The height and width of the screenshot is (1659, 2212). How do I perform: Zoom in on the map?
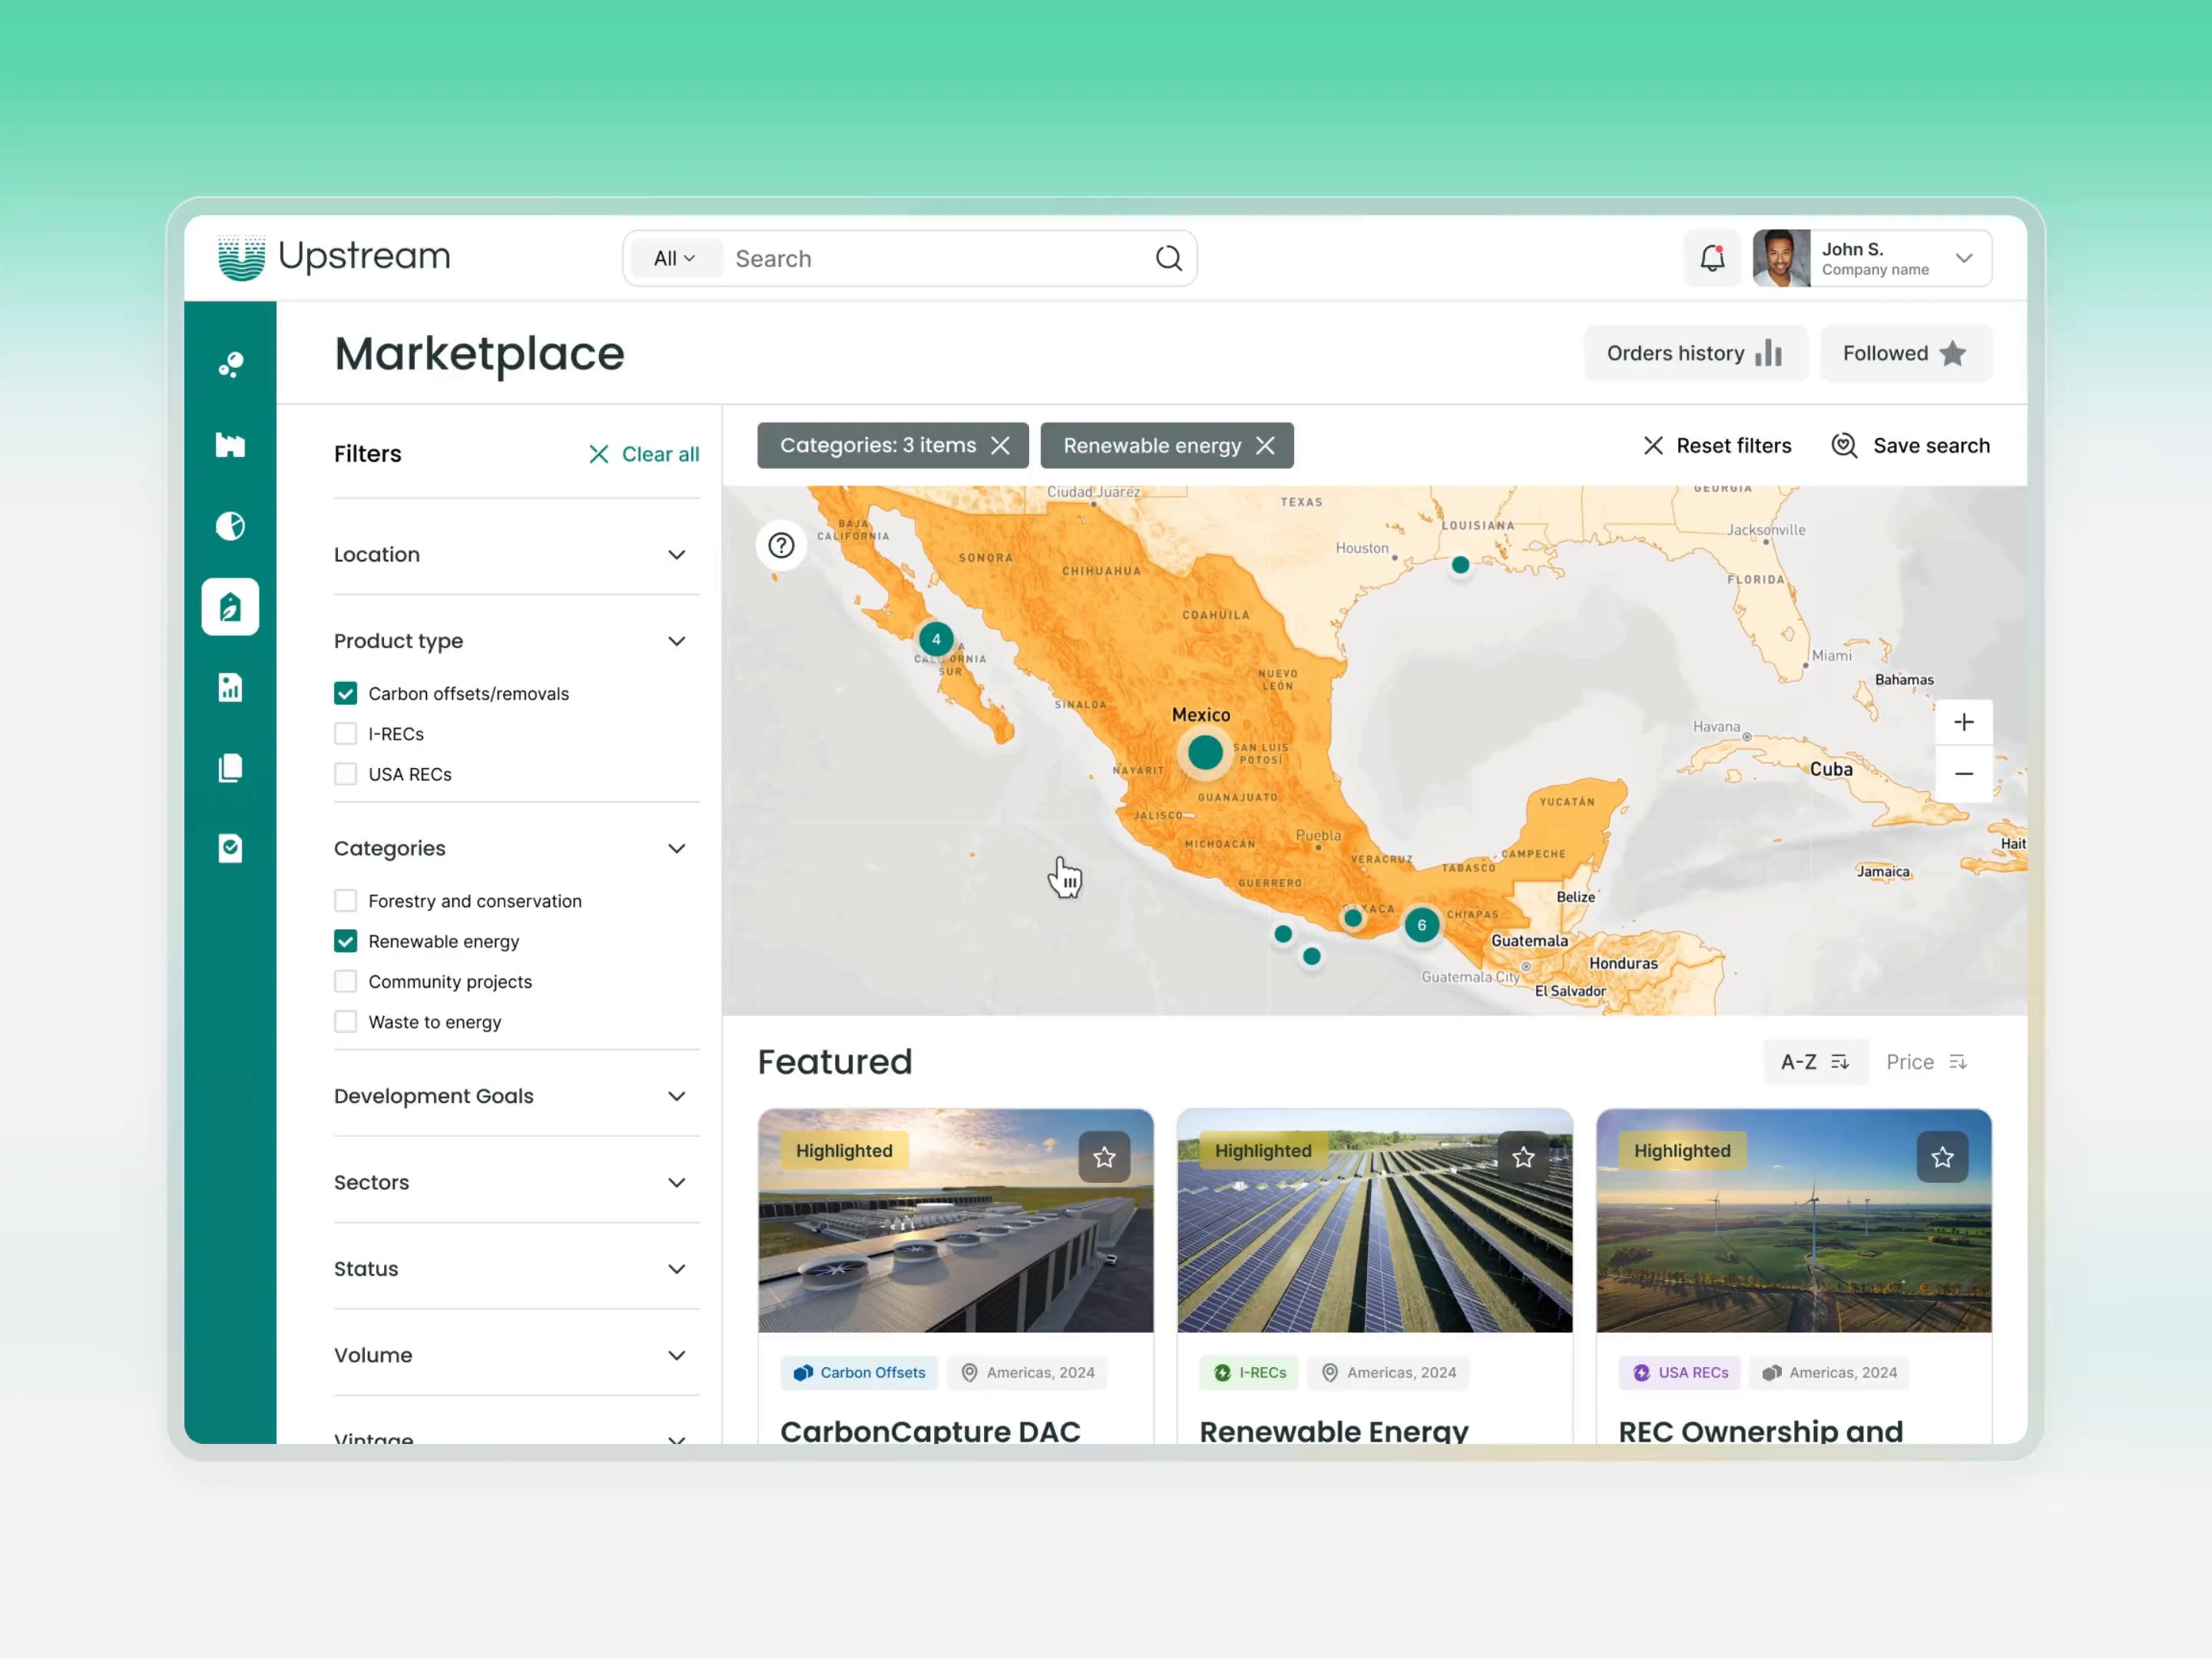(1964, 722)
